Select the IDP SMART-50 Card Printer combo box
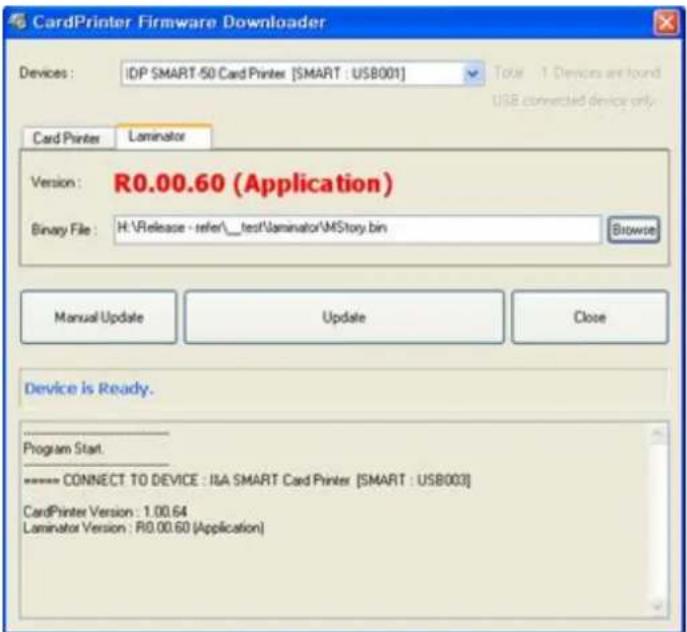 (302, 73)
